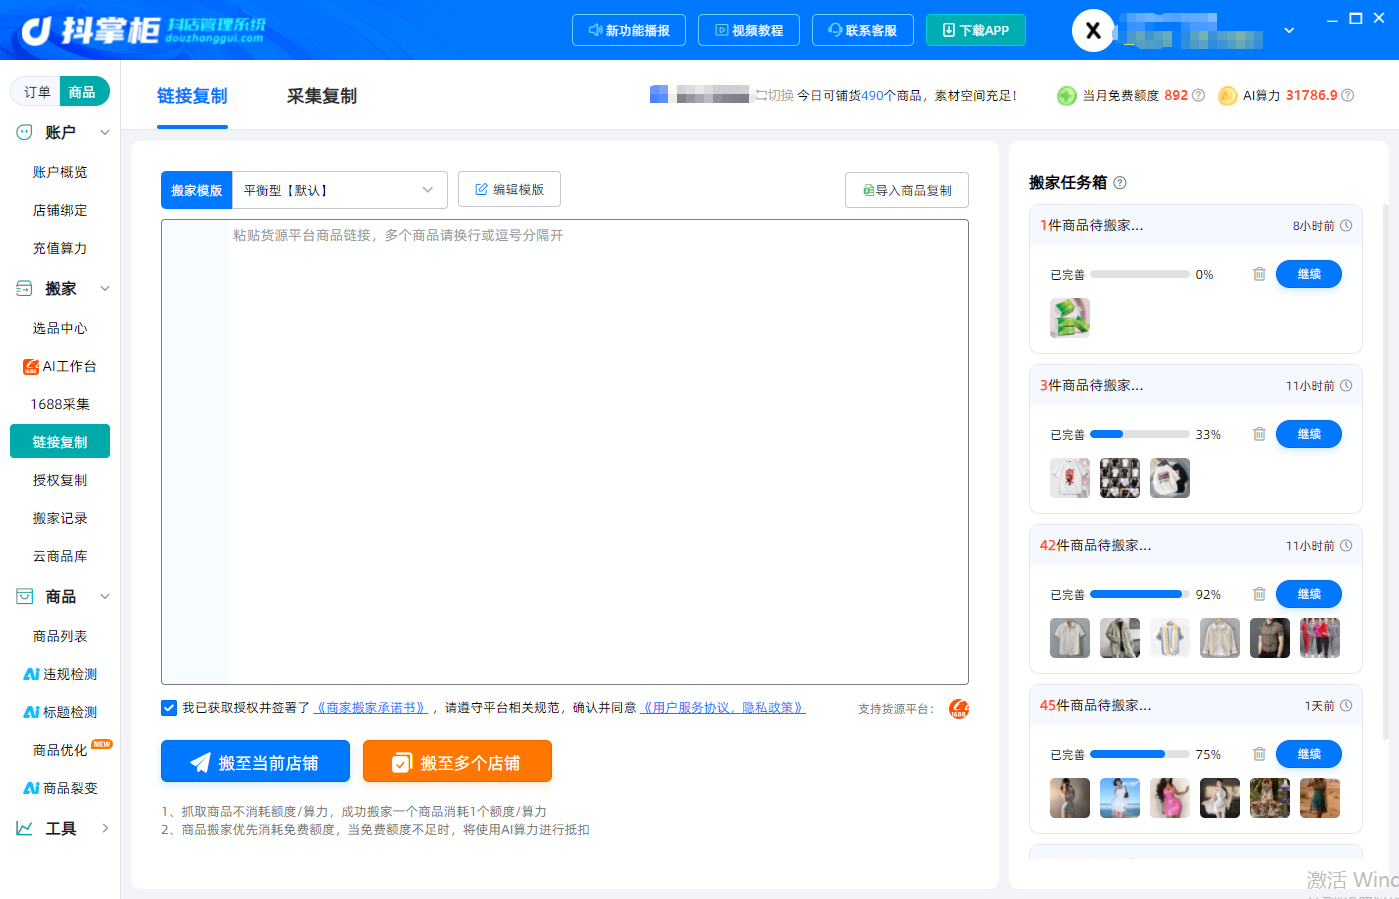The width and height of the screenshot is (1399, 899).
Task: Click the 导入商品复制 button
Action: [907, 190]
